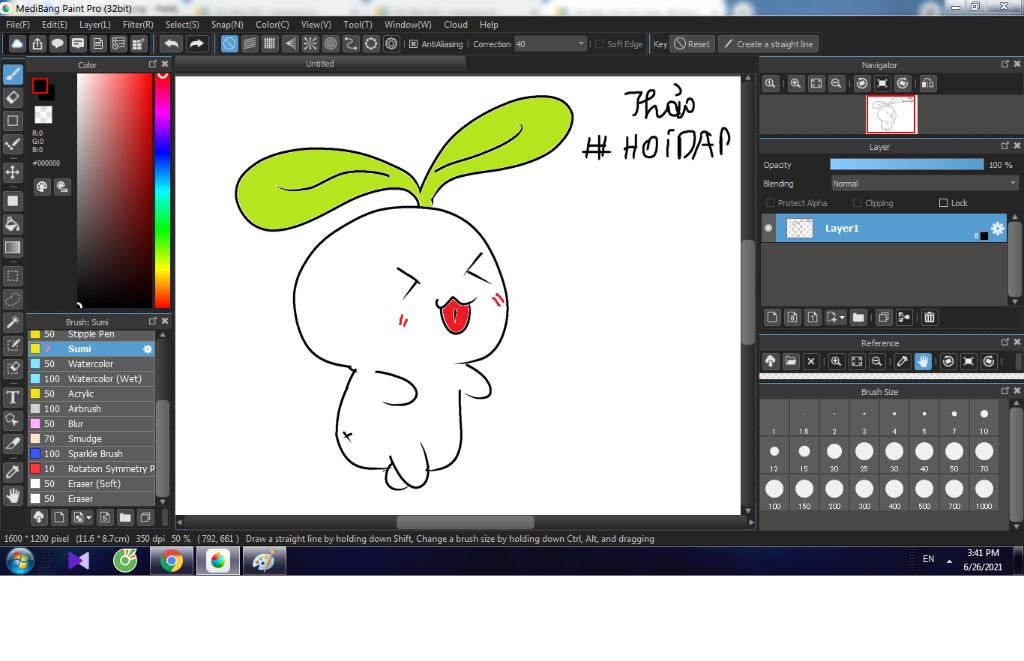This screenshot has height=661, width=1024.
Task: Enable radial snap guide
Action: pyautogui.click(x=310, y=44)
